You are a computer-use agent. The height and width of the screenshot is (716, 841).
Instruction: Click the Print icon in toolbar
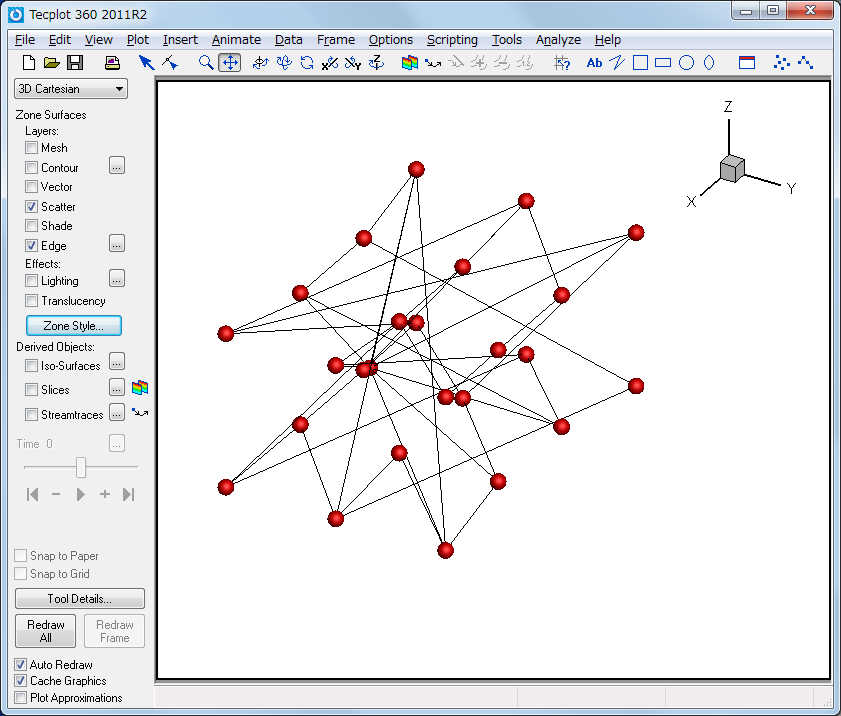[112, 63]
